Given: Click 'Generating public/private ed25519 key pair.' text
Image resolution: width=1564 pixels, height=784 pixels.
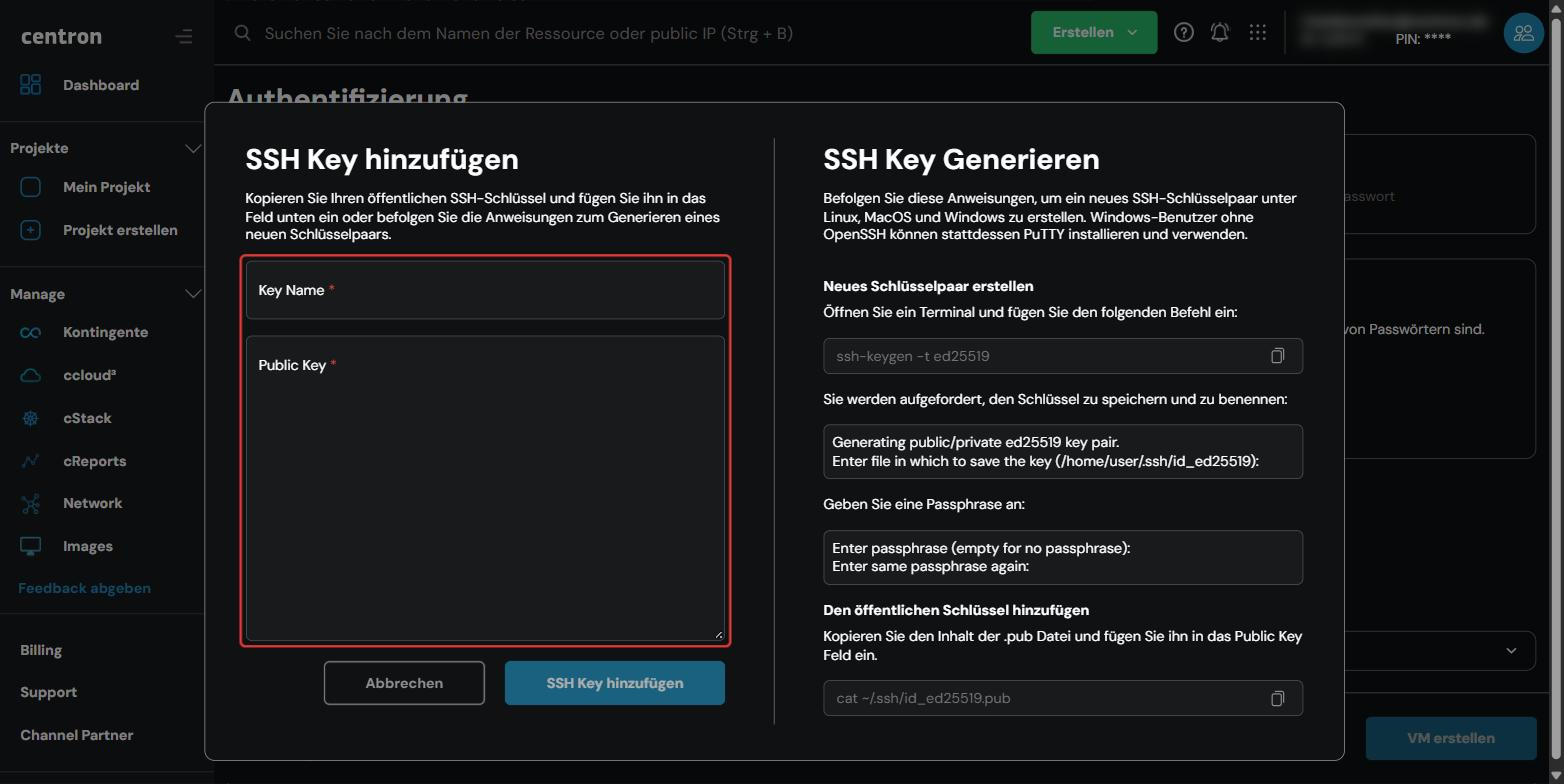Looking at the screenshot, I should [976, 442].
